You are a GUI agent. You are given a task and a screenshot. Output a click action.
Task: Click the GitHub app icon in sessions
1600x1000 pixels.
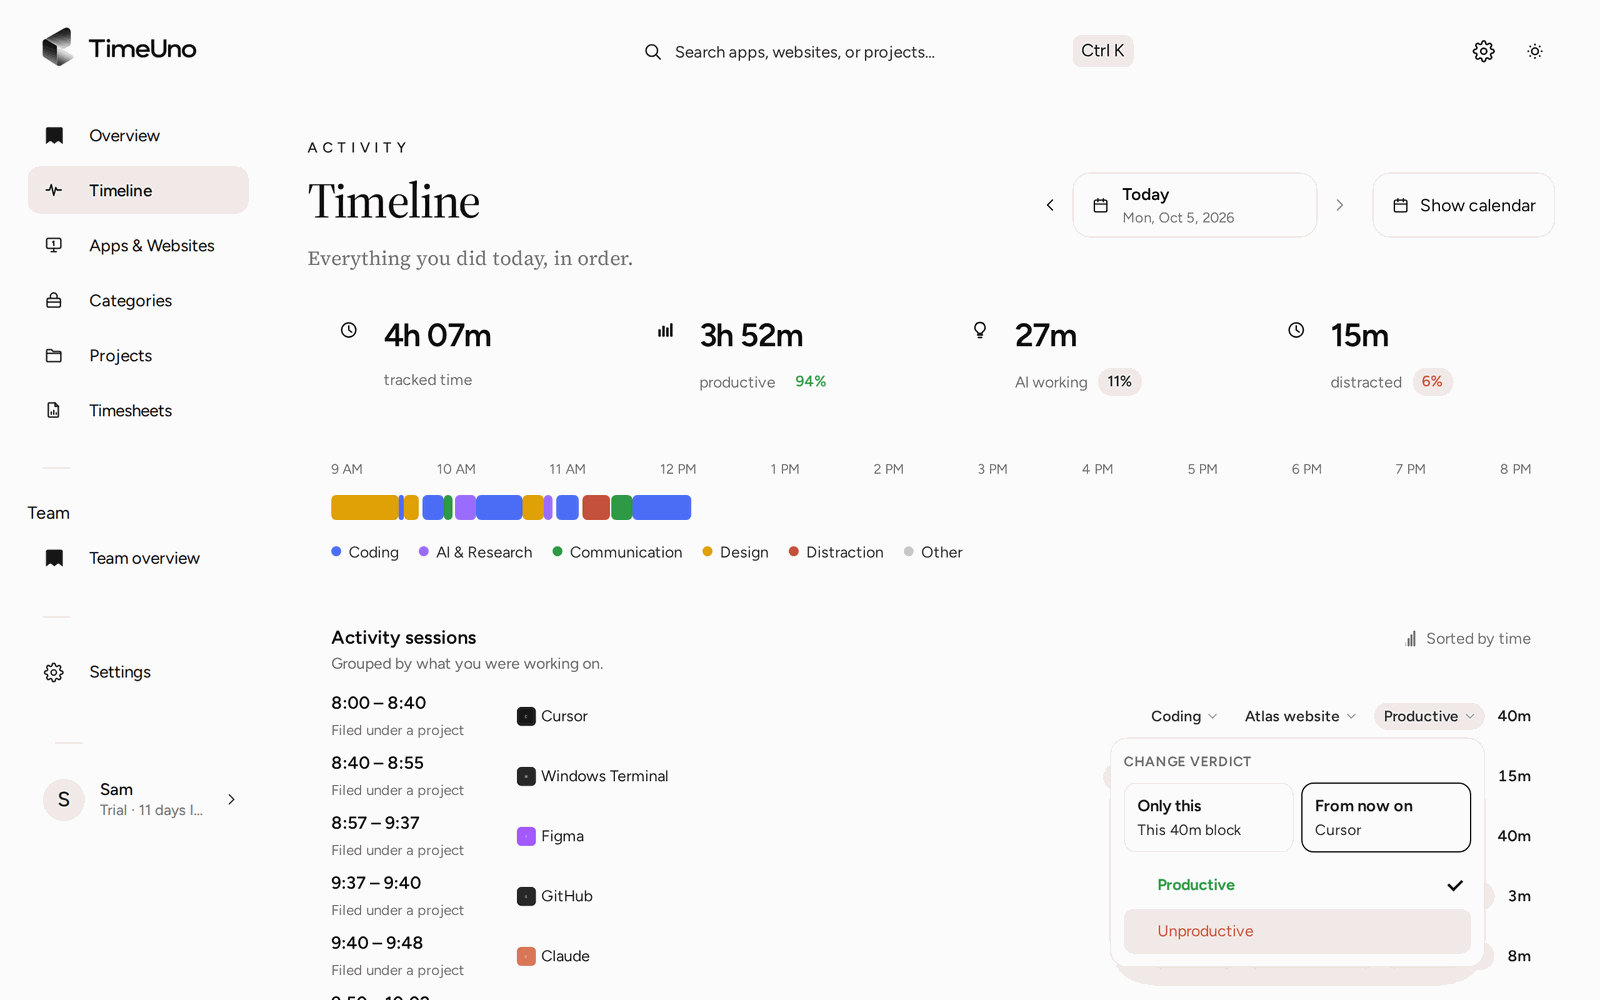526,896
